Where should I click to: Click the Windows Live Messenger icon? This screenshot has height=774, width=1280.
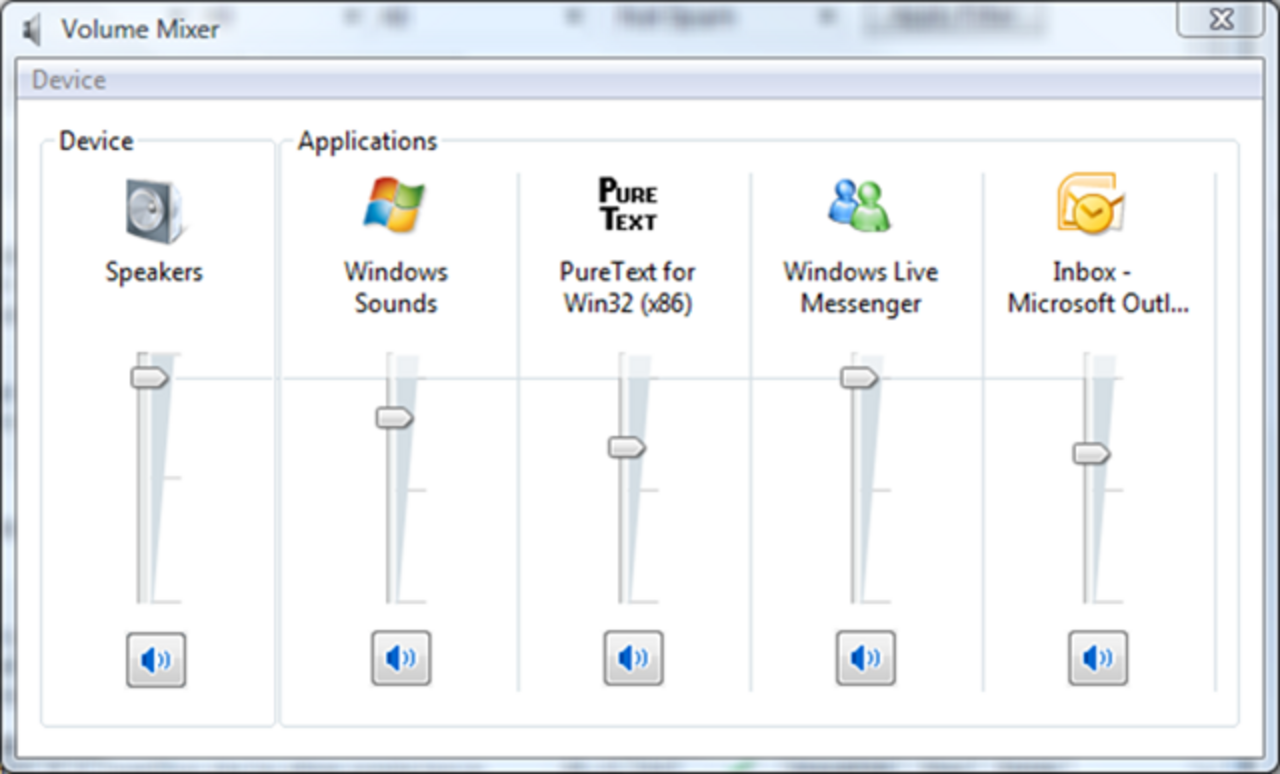[860, 205]
